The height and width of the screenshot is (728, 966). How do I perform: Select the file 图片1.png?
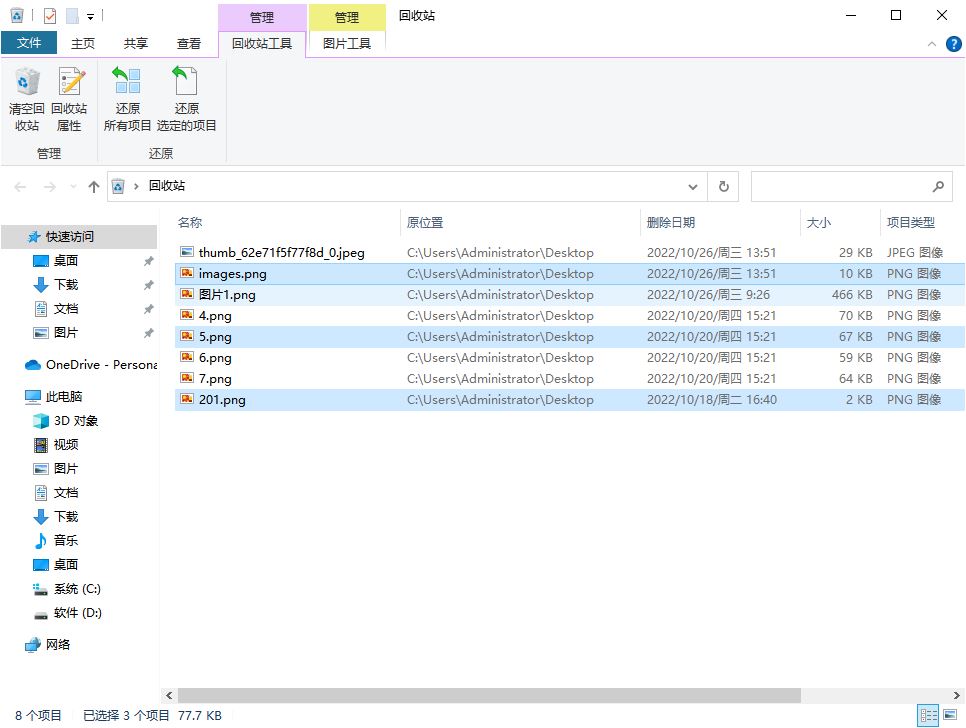(x=227, y=295)
